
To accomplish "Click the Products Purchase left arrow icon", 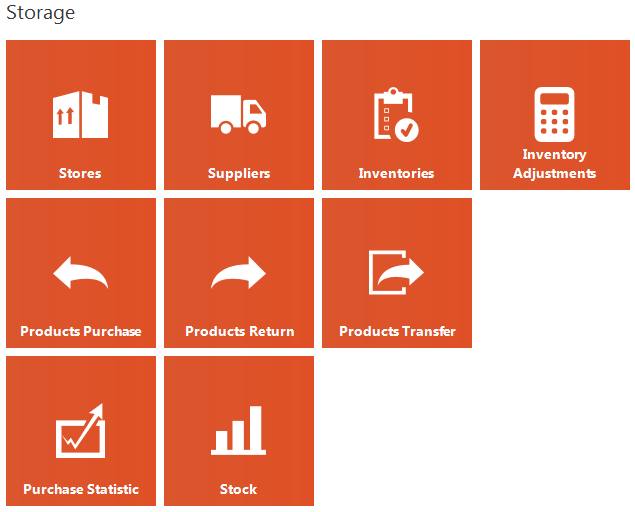I will click(80, 273).
